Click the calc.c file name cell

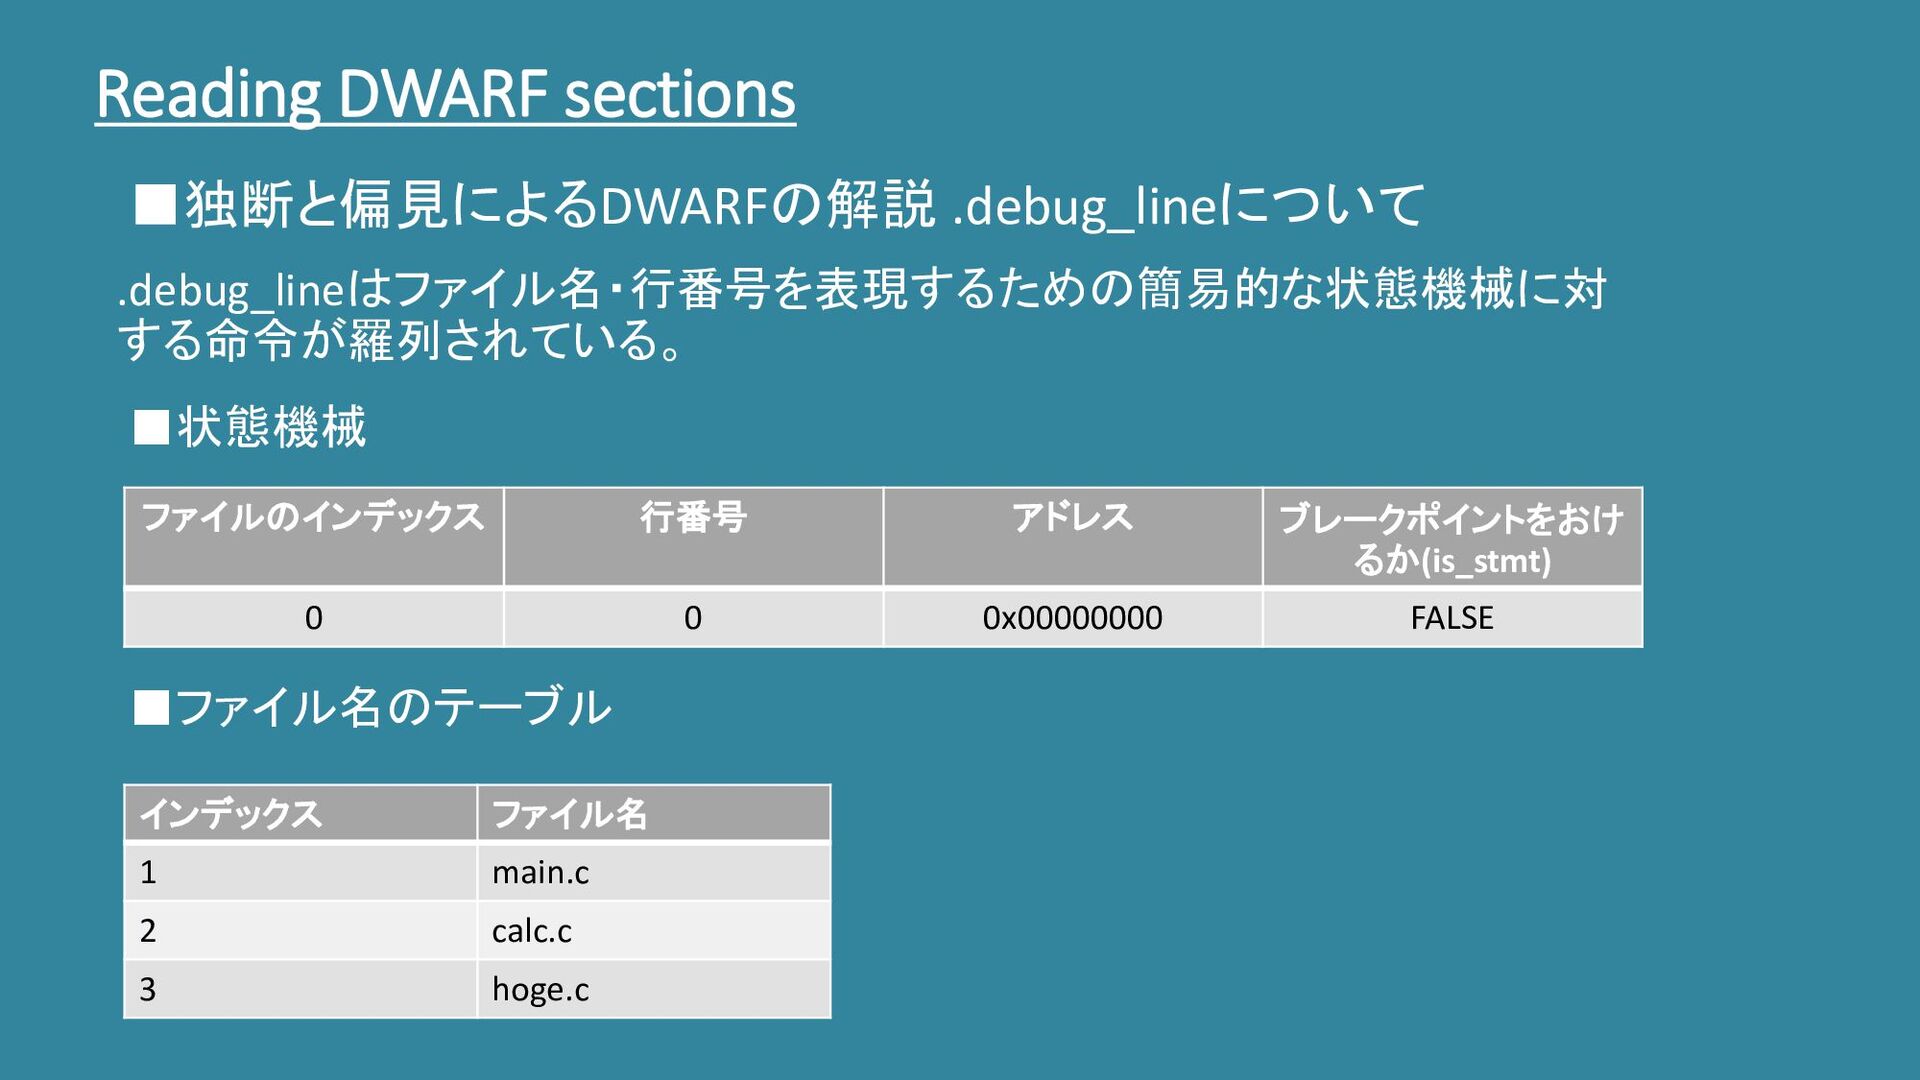(532, 931)
